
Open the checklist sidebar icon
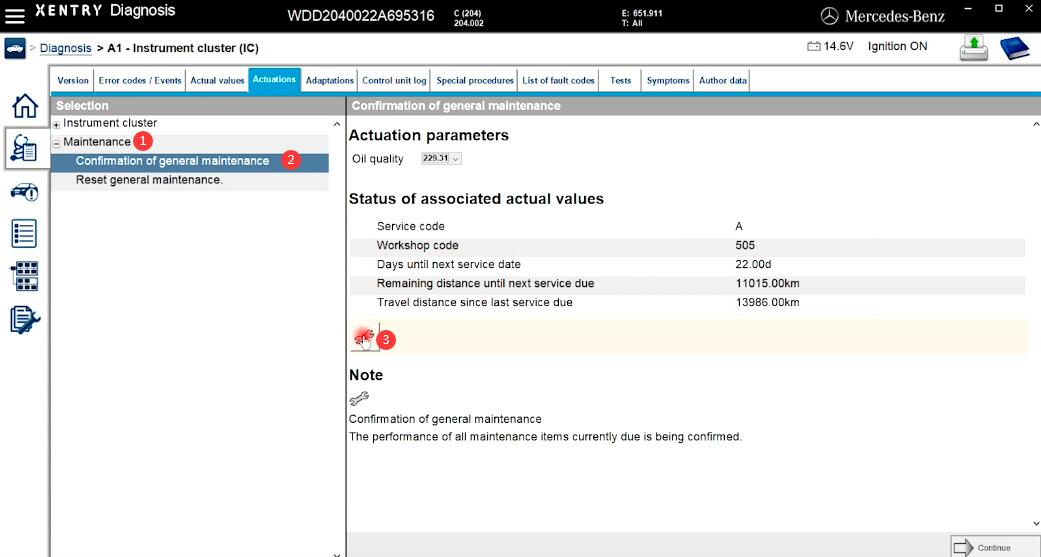pyautogui.click(x=25, y=234)
